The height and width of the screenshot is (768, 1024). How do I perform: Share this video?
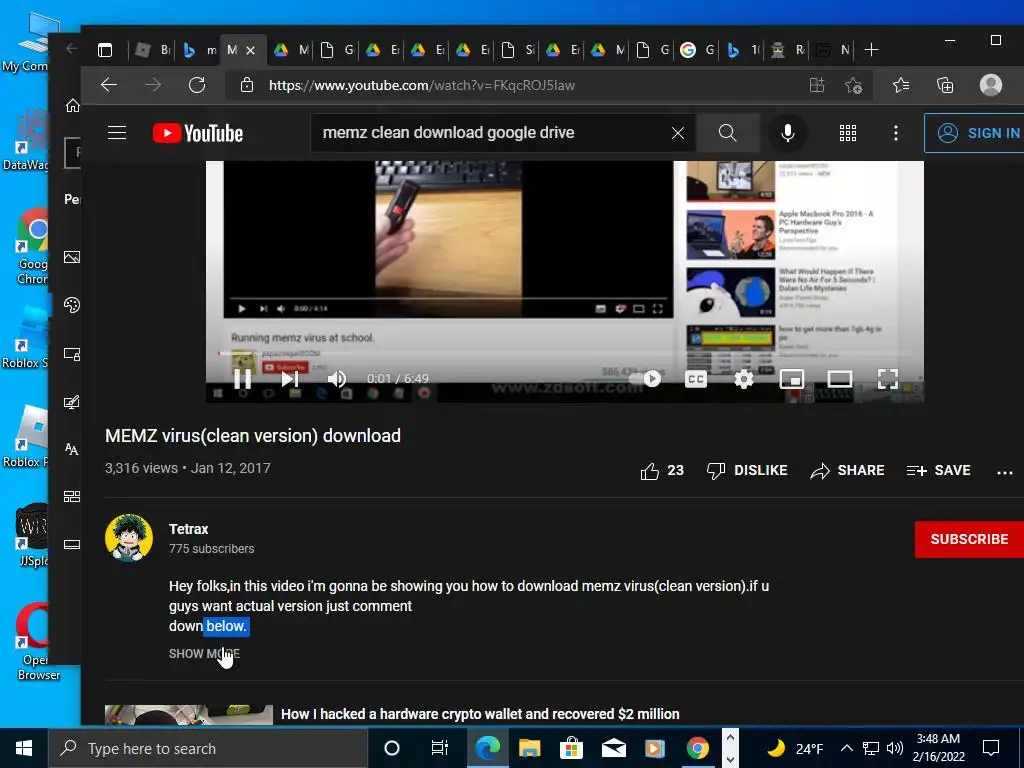pyautogui.click(x=847, y=470)
